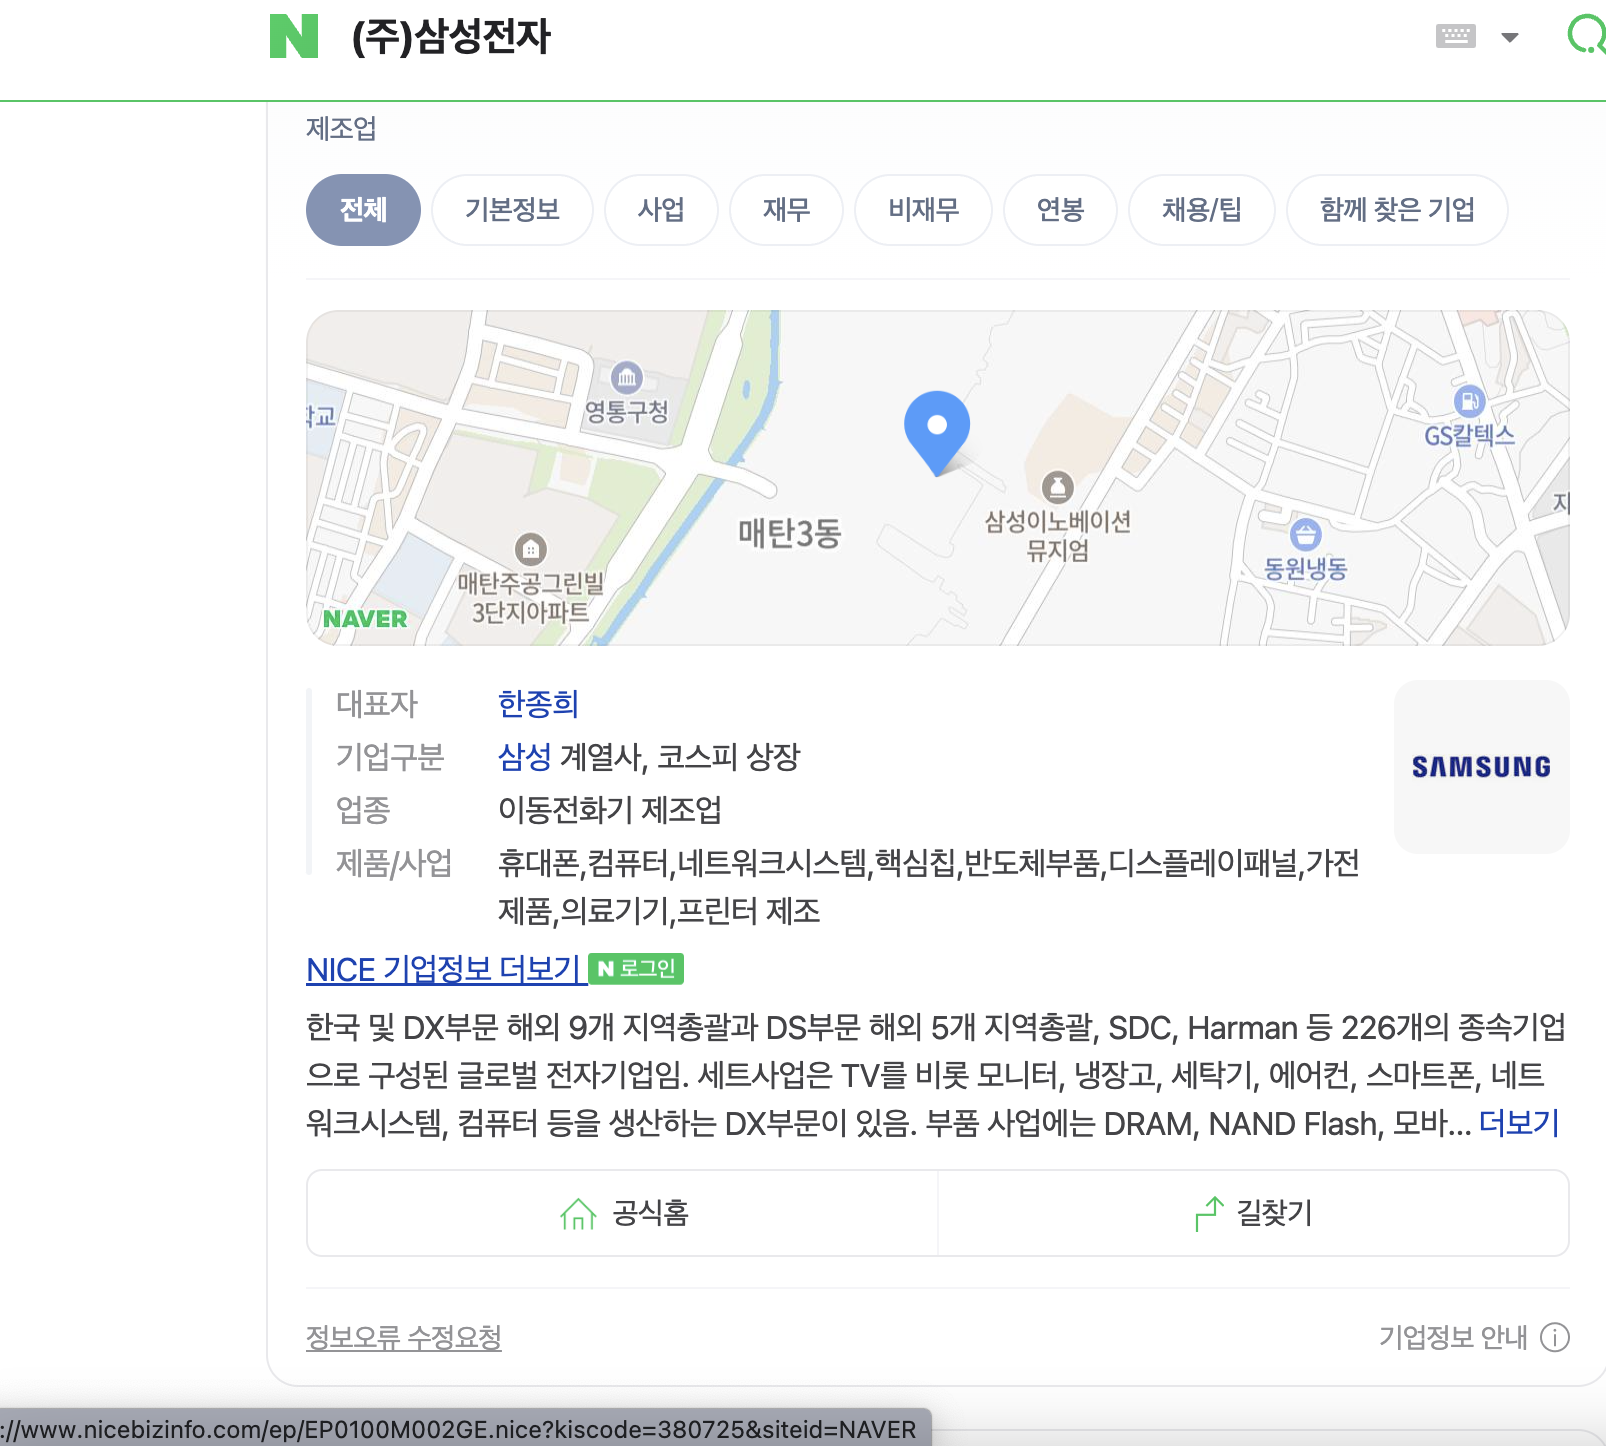Select the 비재무 tab
The image size is (1606, 1446).
[x=923, y=210]
